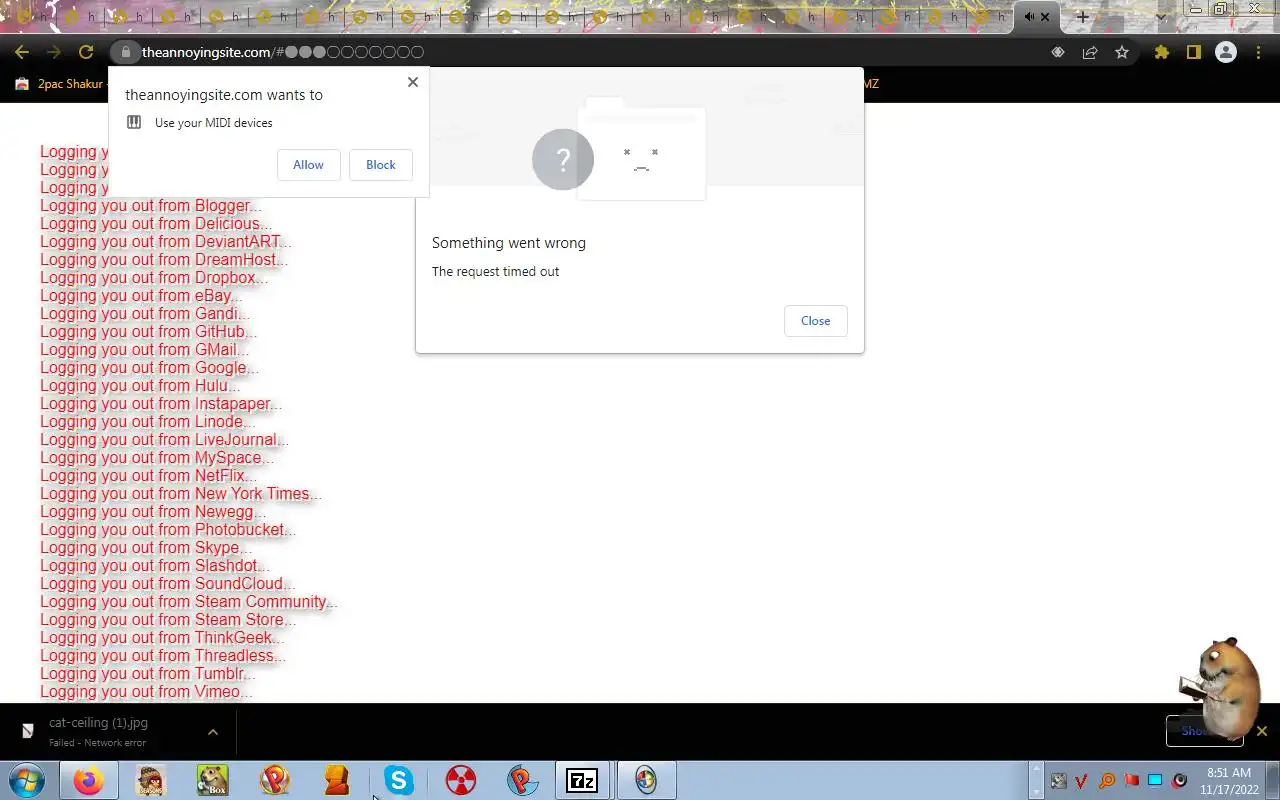1280x800 pixels.
Task: Click 'Logging you out from NetFlix' line
Action: click(148, 476)
